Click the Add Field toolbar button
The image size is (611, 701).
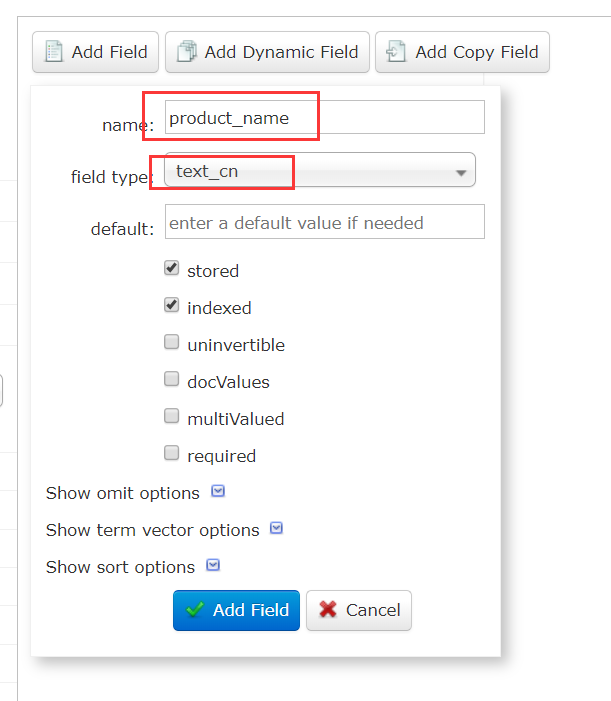(x=95, y=52)
